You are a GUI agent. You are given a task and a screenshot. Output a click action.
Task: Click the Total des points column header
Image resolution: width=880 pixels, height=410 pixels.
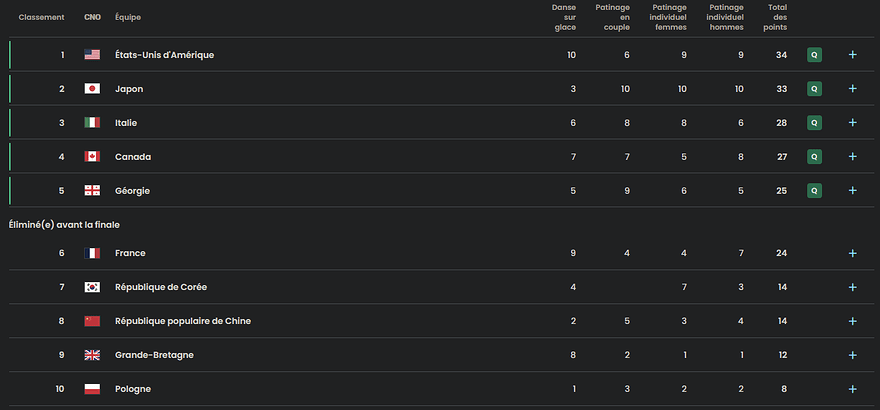tap(777, 17)
